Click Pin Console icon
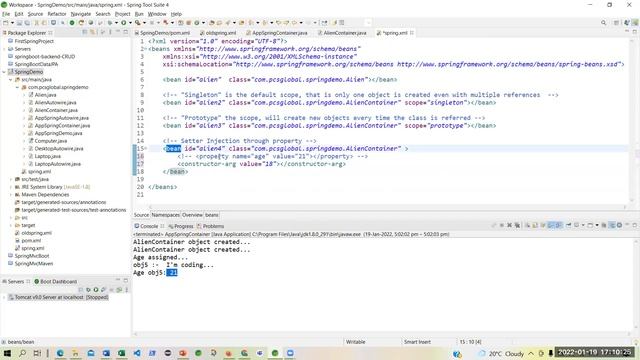This screenshot has height=360, width=640. [569, 225]
